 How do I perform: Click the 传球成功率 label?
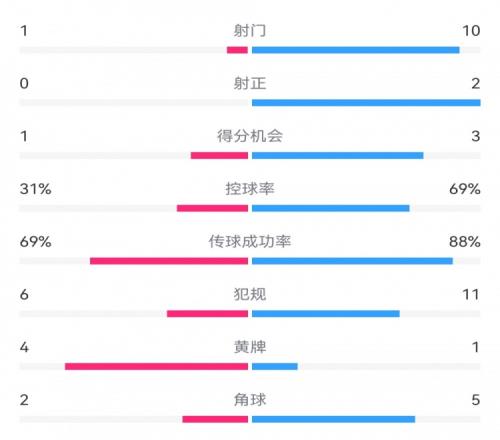(250, 241)
